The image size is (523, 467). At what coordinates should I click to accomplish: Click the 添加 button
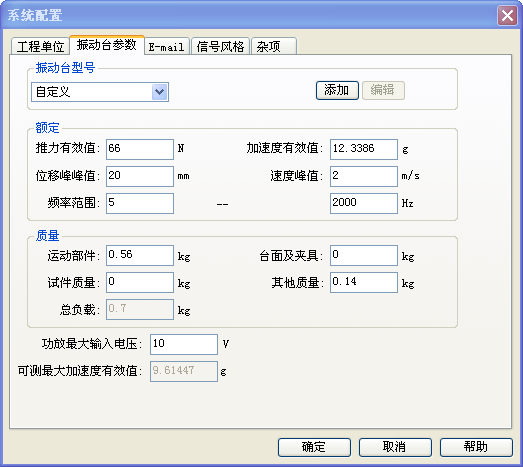(337, 90)
